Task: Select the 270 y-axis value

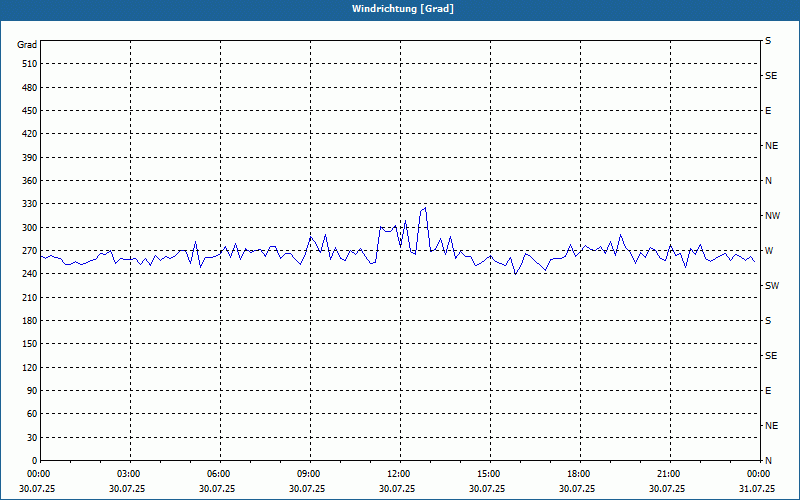Action: 30,251
